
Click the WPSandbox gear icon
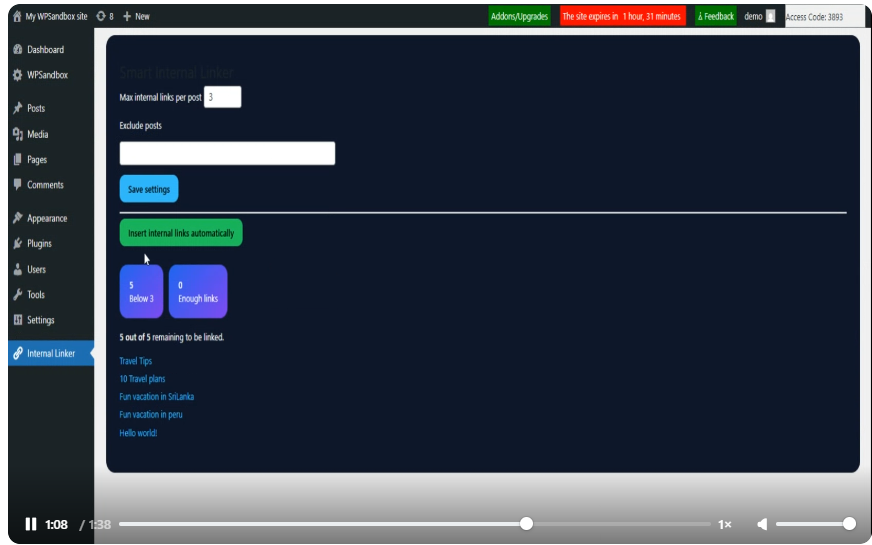(18, 75)
